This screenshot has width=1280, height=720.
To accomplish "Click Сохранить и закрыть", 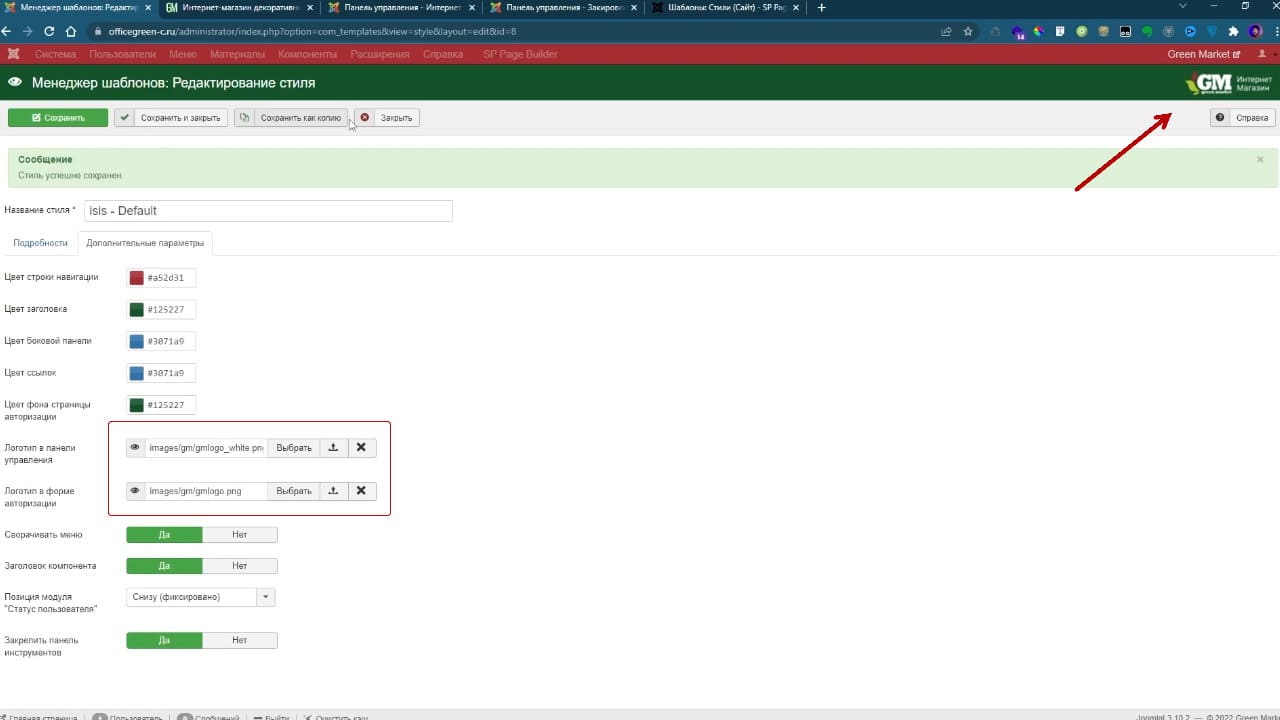I will click(171, 118).
